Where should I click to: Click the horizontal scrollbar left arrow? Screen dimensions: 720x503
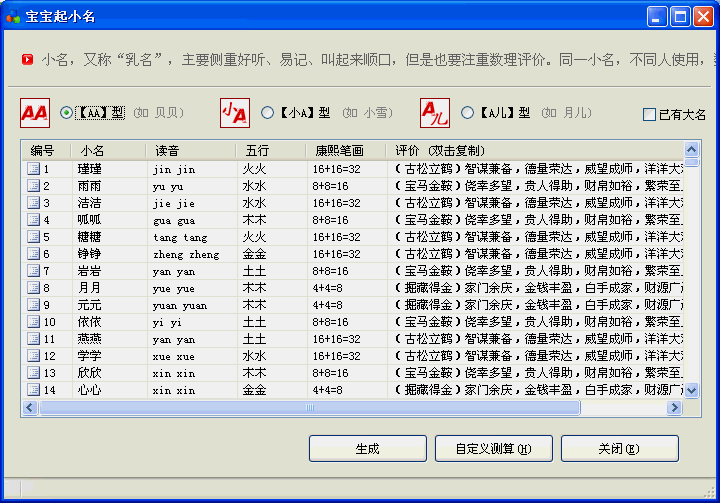pyautogui.click(x=30, y=407)
